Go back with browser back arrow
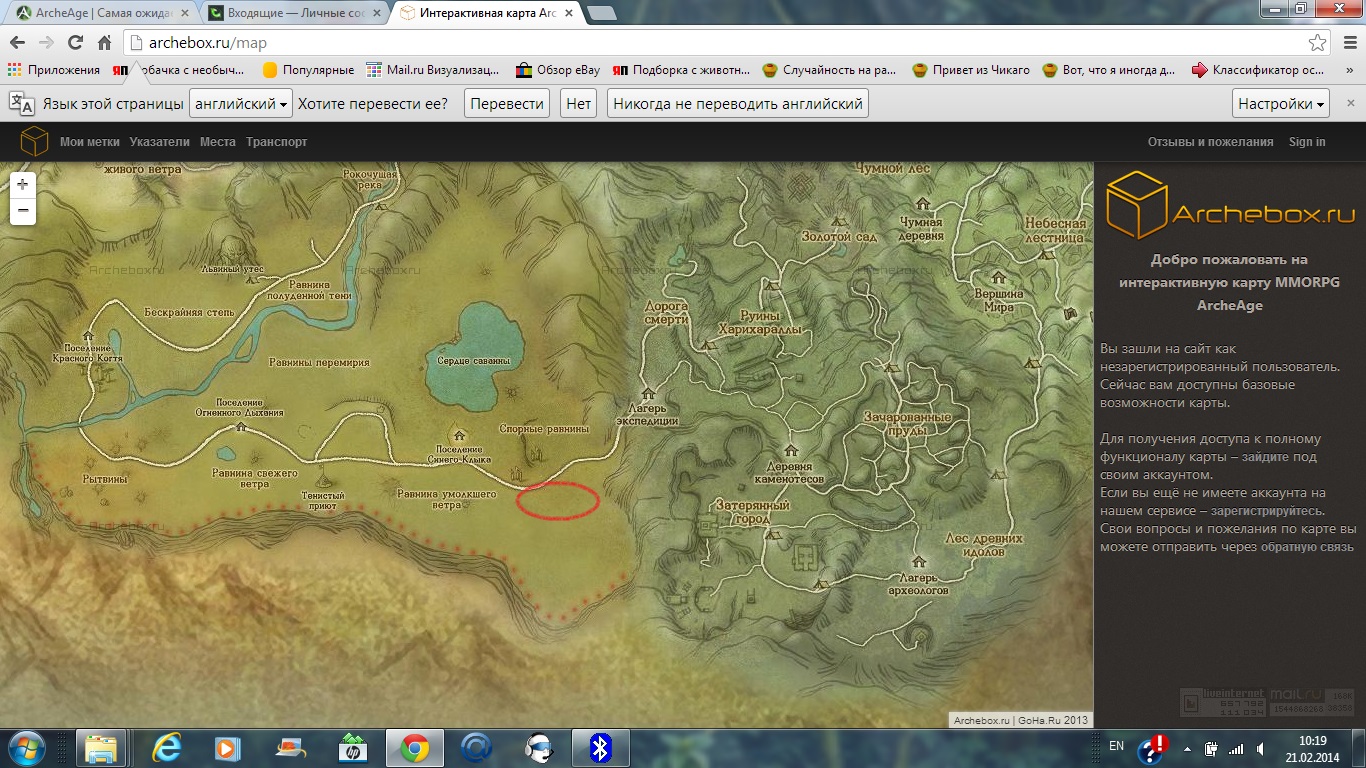The image size is (1366, 768). (x=18, y=43)
